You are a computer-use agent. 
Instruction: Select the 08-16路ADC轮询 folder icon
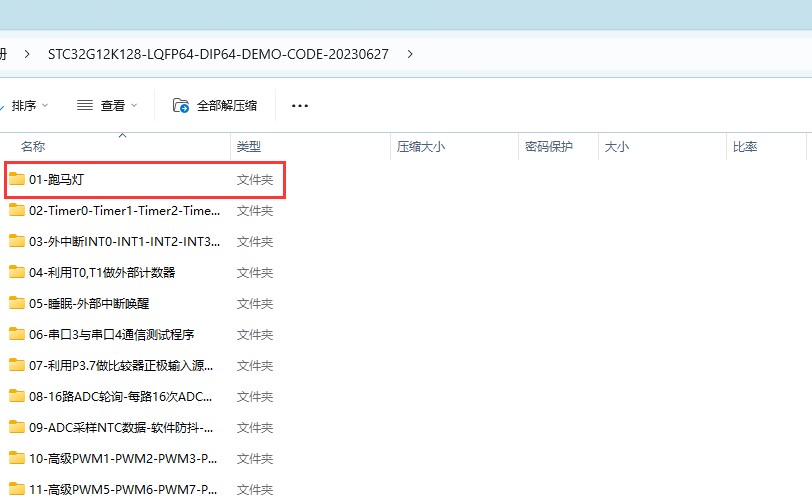17,397
